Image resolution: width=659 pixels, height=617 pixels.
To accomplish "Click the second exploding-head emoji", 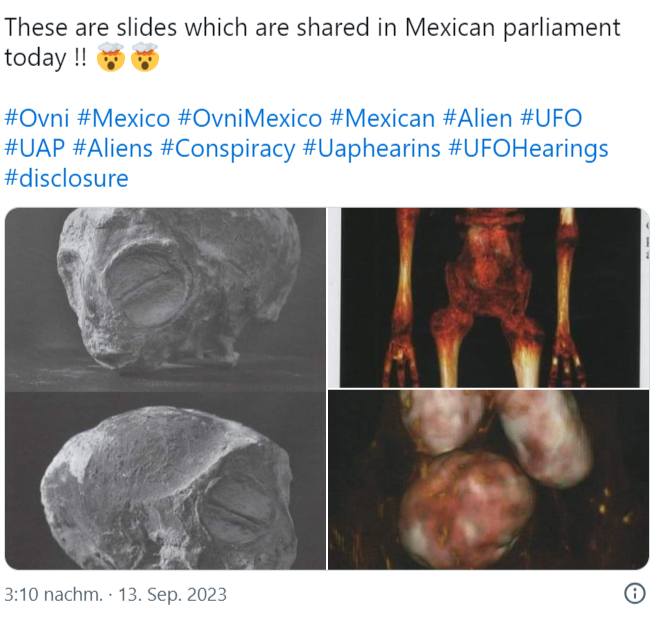I will click(145, 57).
